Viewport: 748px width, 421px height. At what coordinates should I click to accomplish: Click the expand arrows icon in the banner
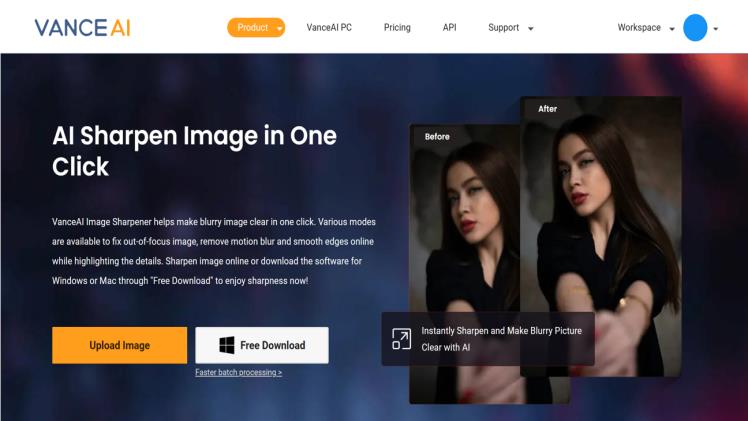[x=401, y=338]
